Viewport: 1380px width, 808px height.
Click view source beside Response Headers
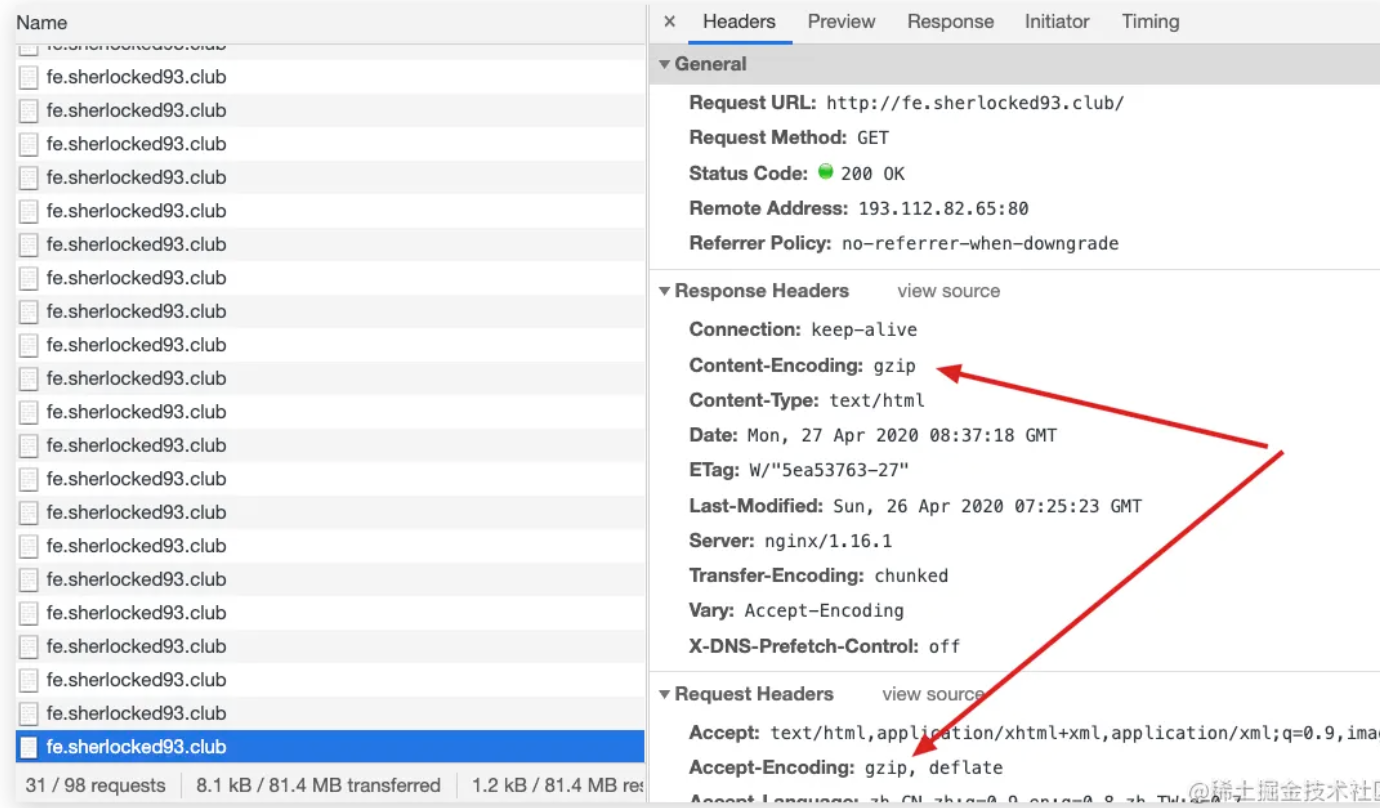[x=948, y=291]
